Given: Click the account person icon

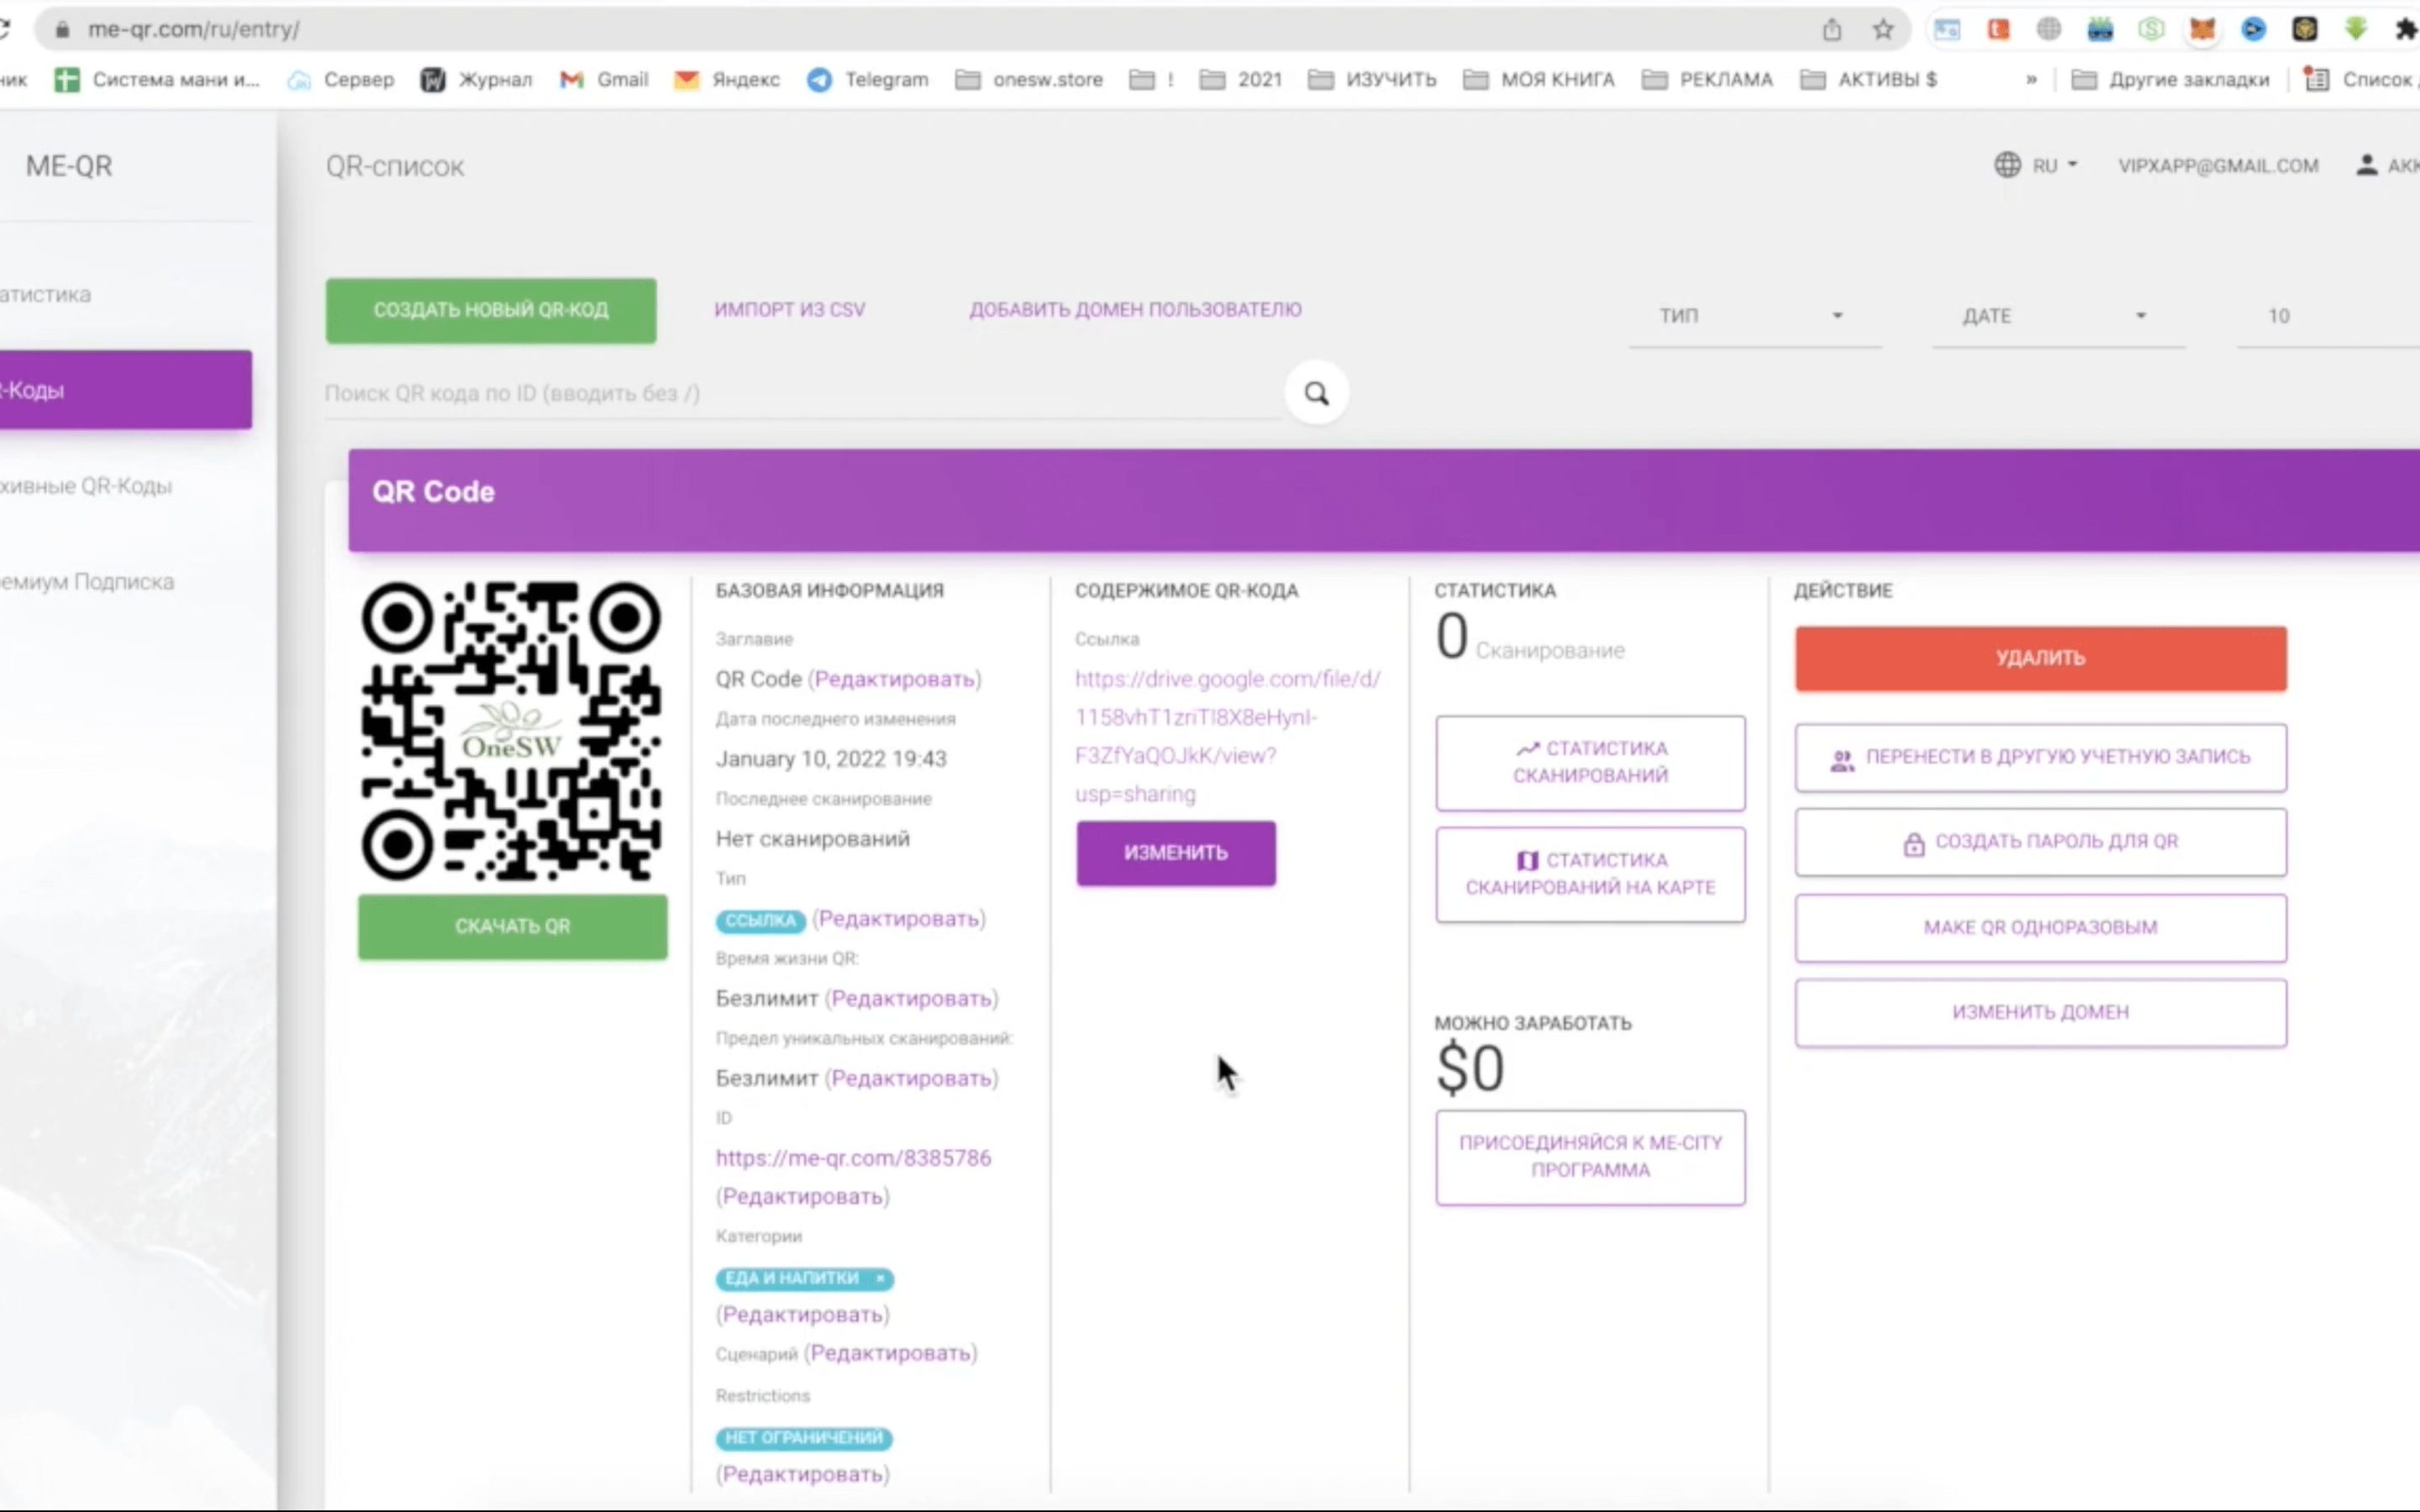Looking at the screenshot, I should (2366, 165).
